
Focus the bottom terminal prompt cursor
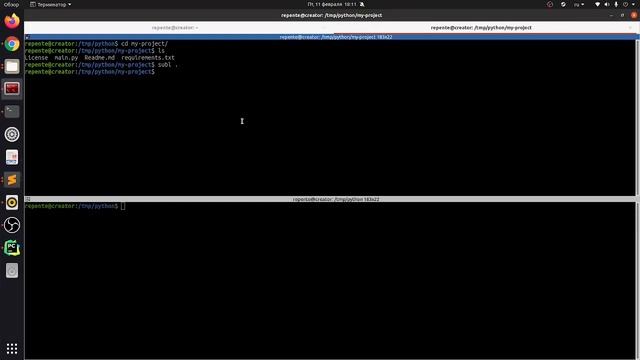[123, 206]
